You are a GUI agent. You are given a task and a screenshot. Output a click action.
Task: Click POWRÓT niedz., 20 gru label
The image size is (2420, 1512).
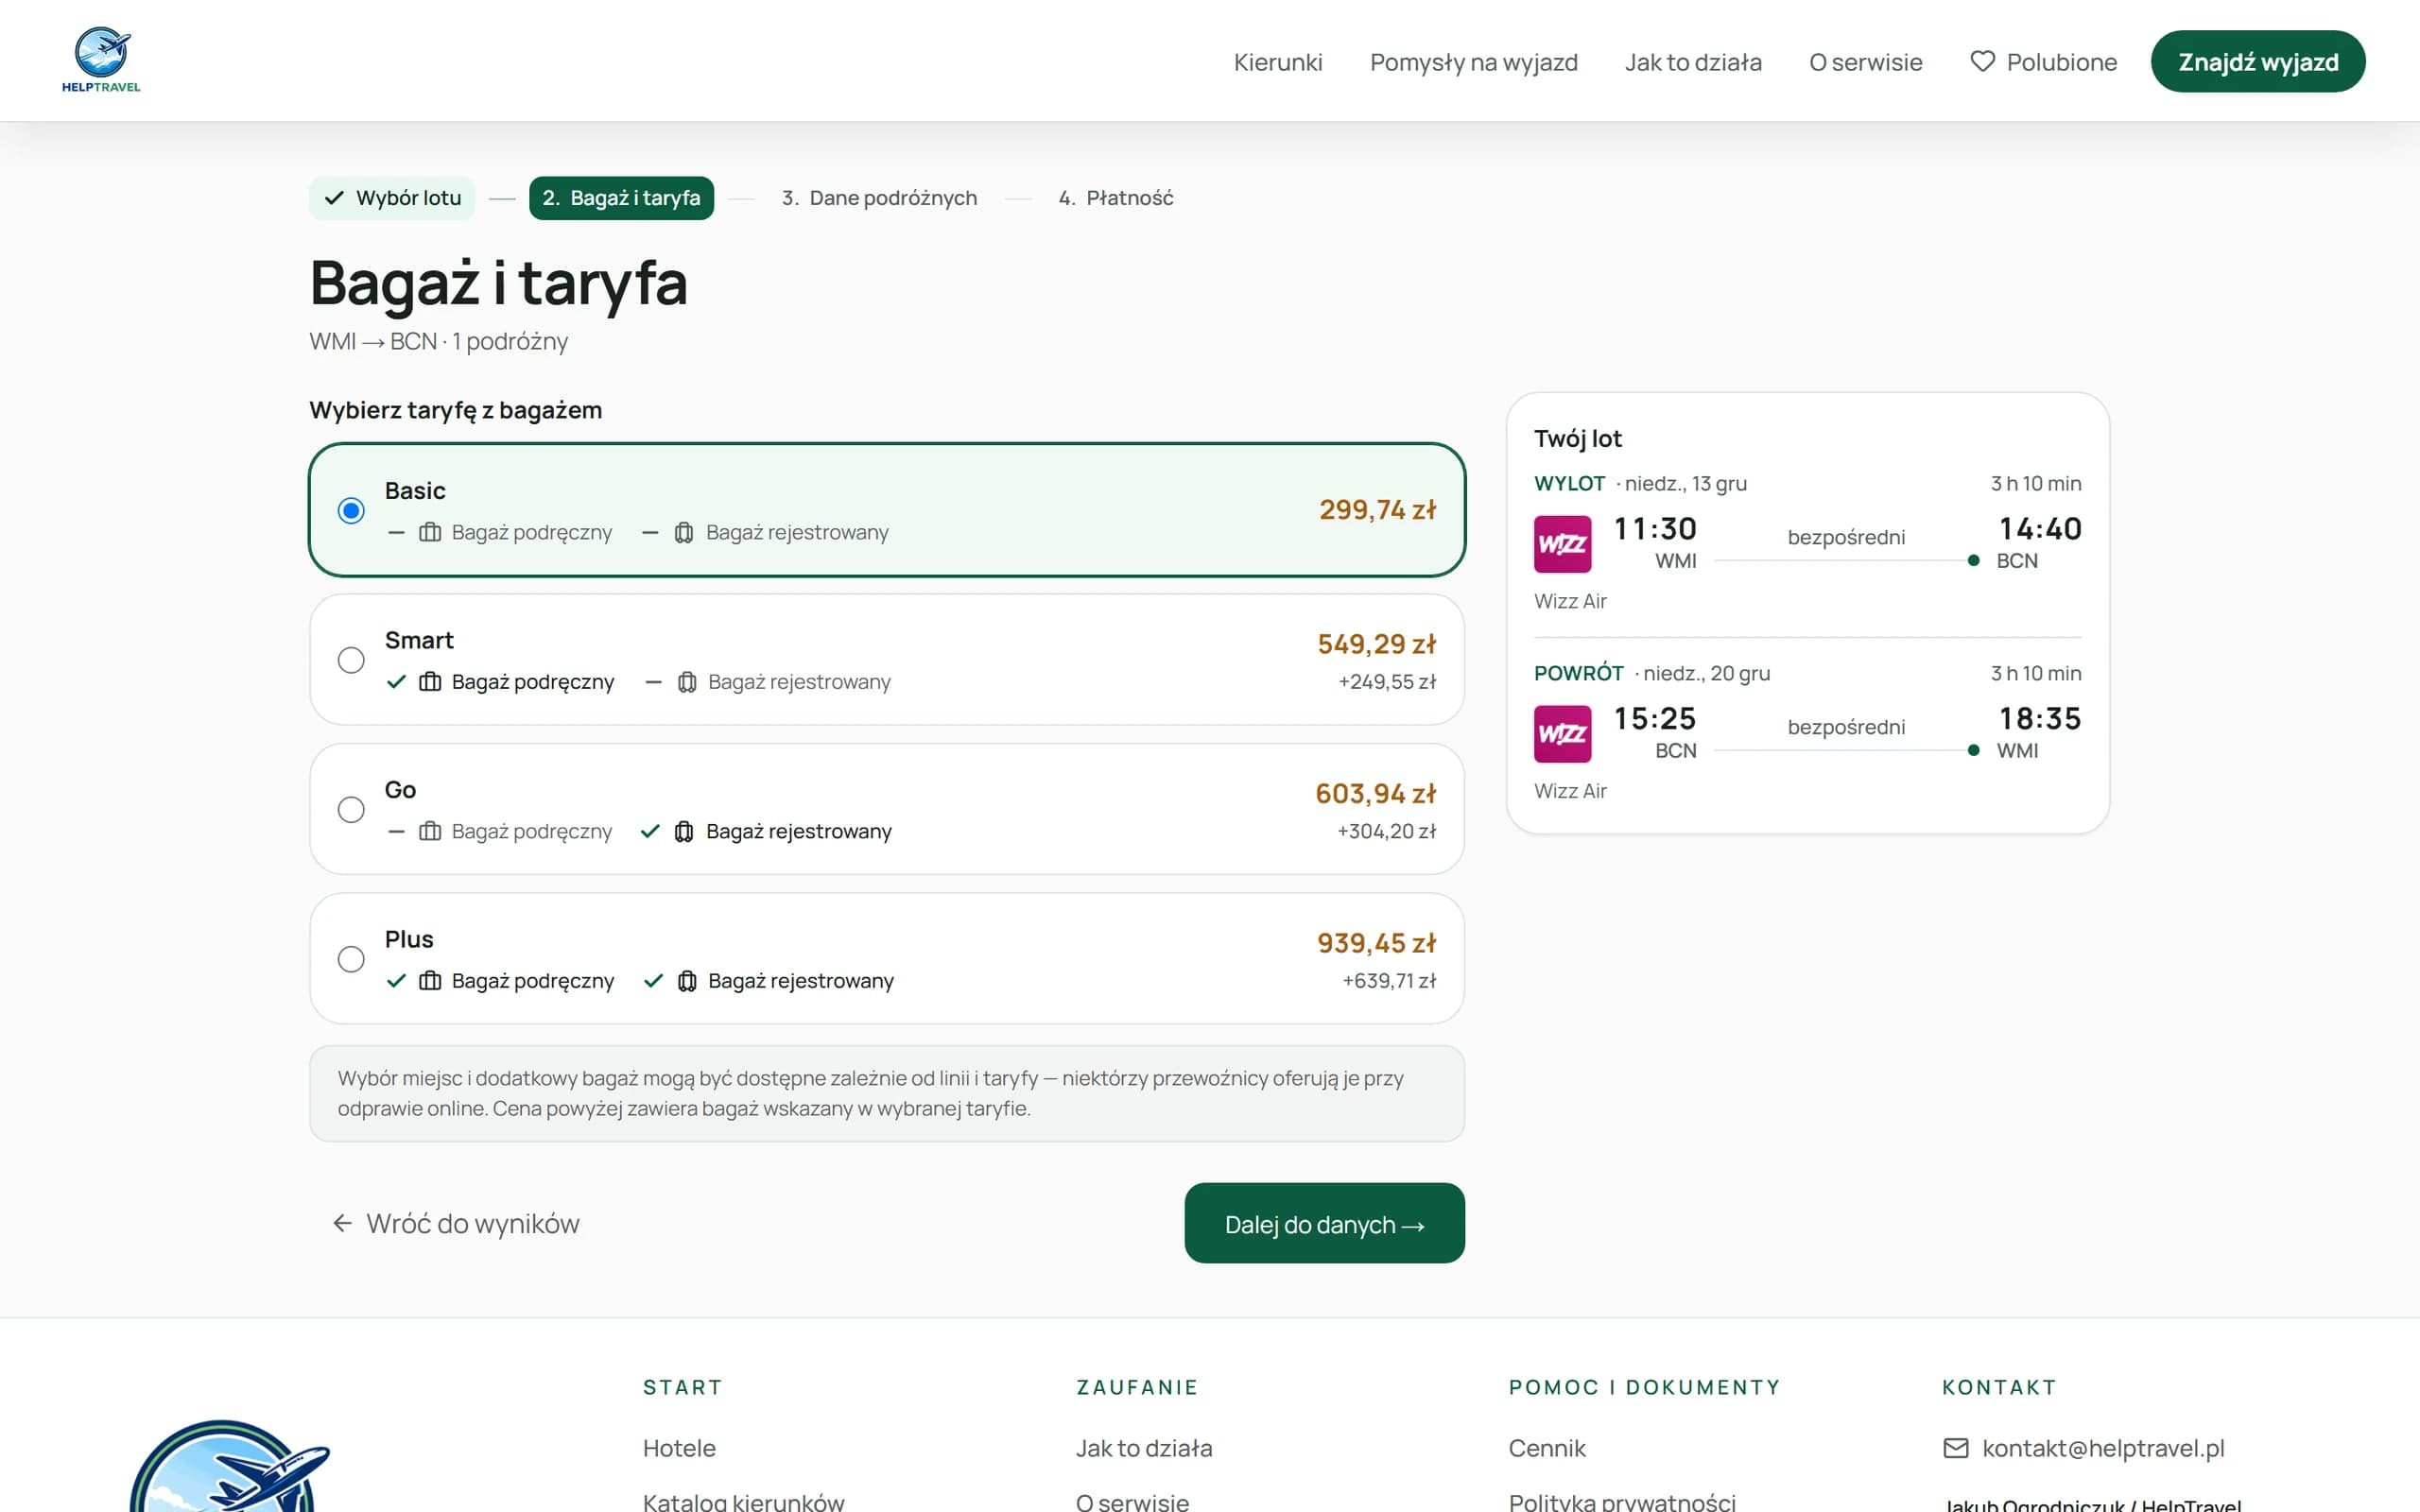(x=1652, y=674)
